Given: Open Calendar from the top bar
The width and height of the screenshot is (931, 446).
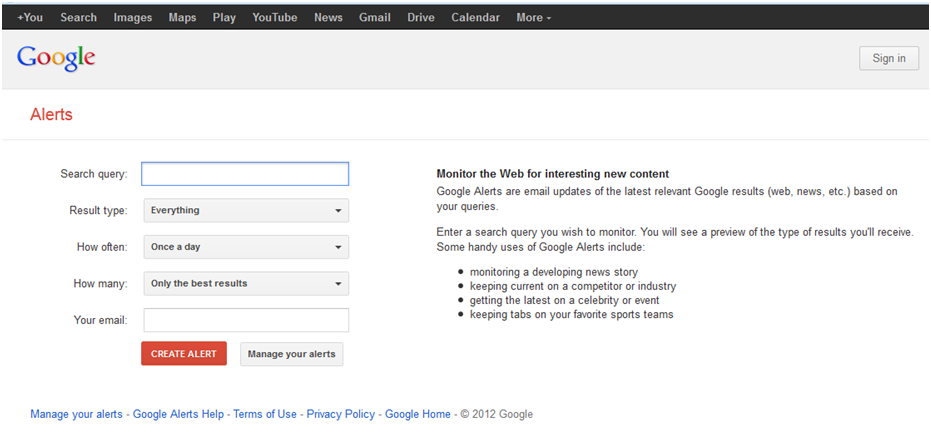Looking at the screenshot, I should (x=476, y=18).
